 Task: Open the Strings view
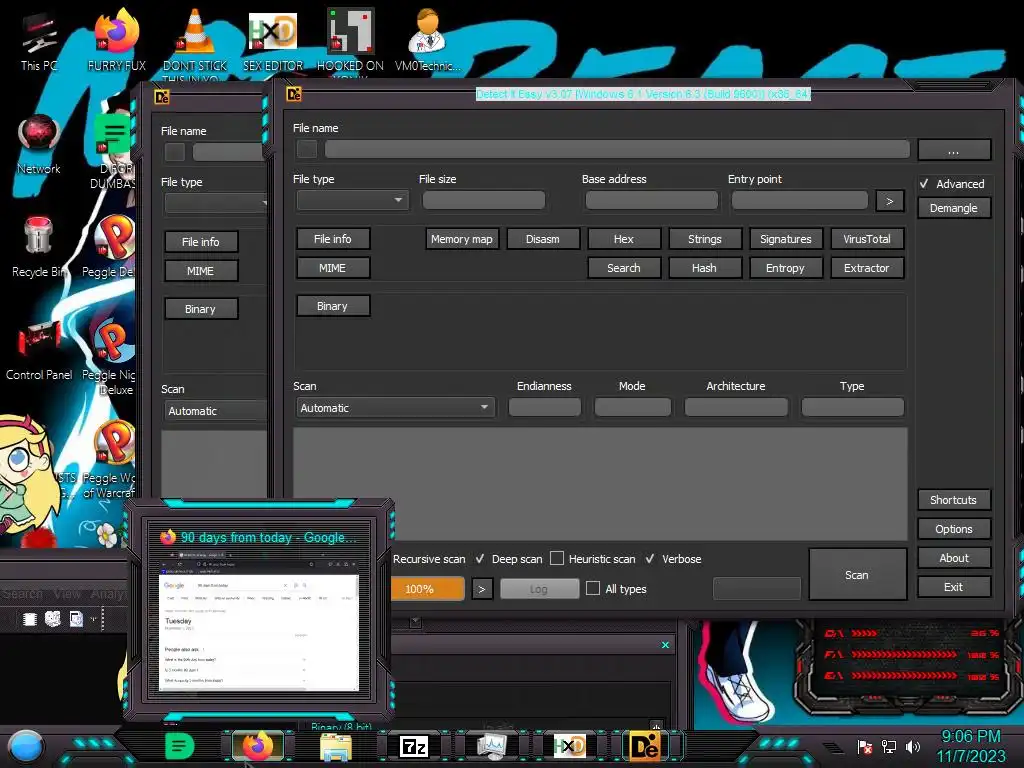(x=705, y=239)
